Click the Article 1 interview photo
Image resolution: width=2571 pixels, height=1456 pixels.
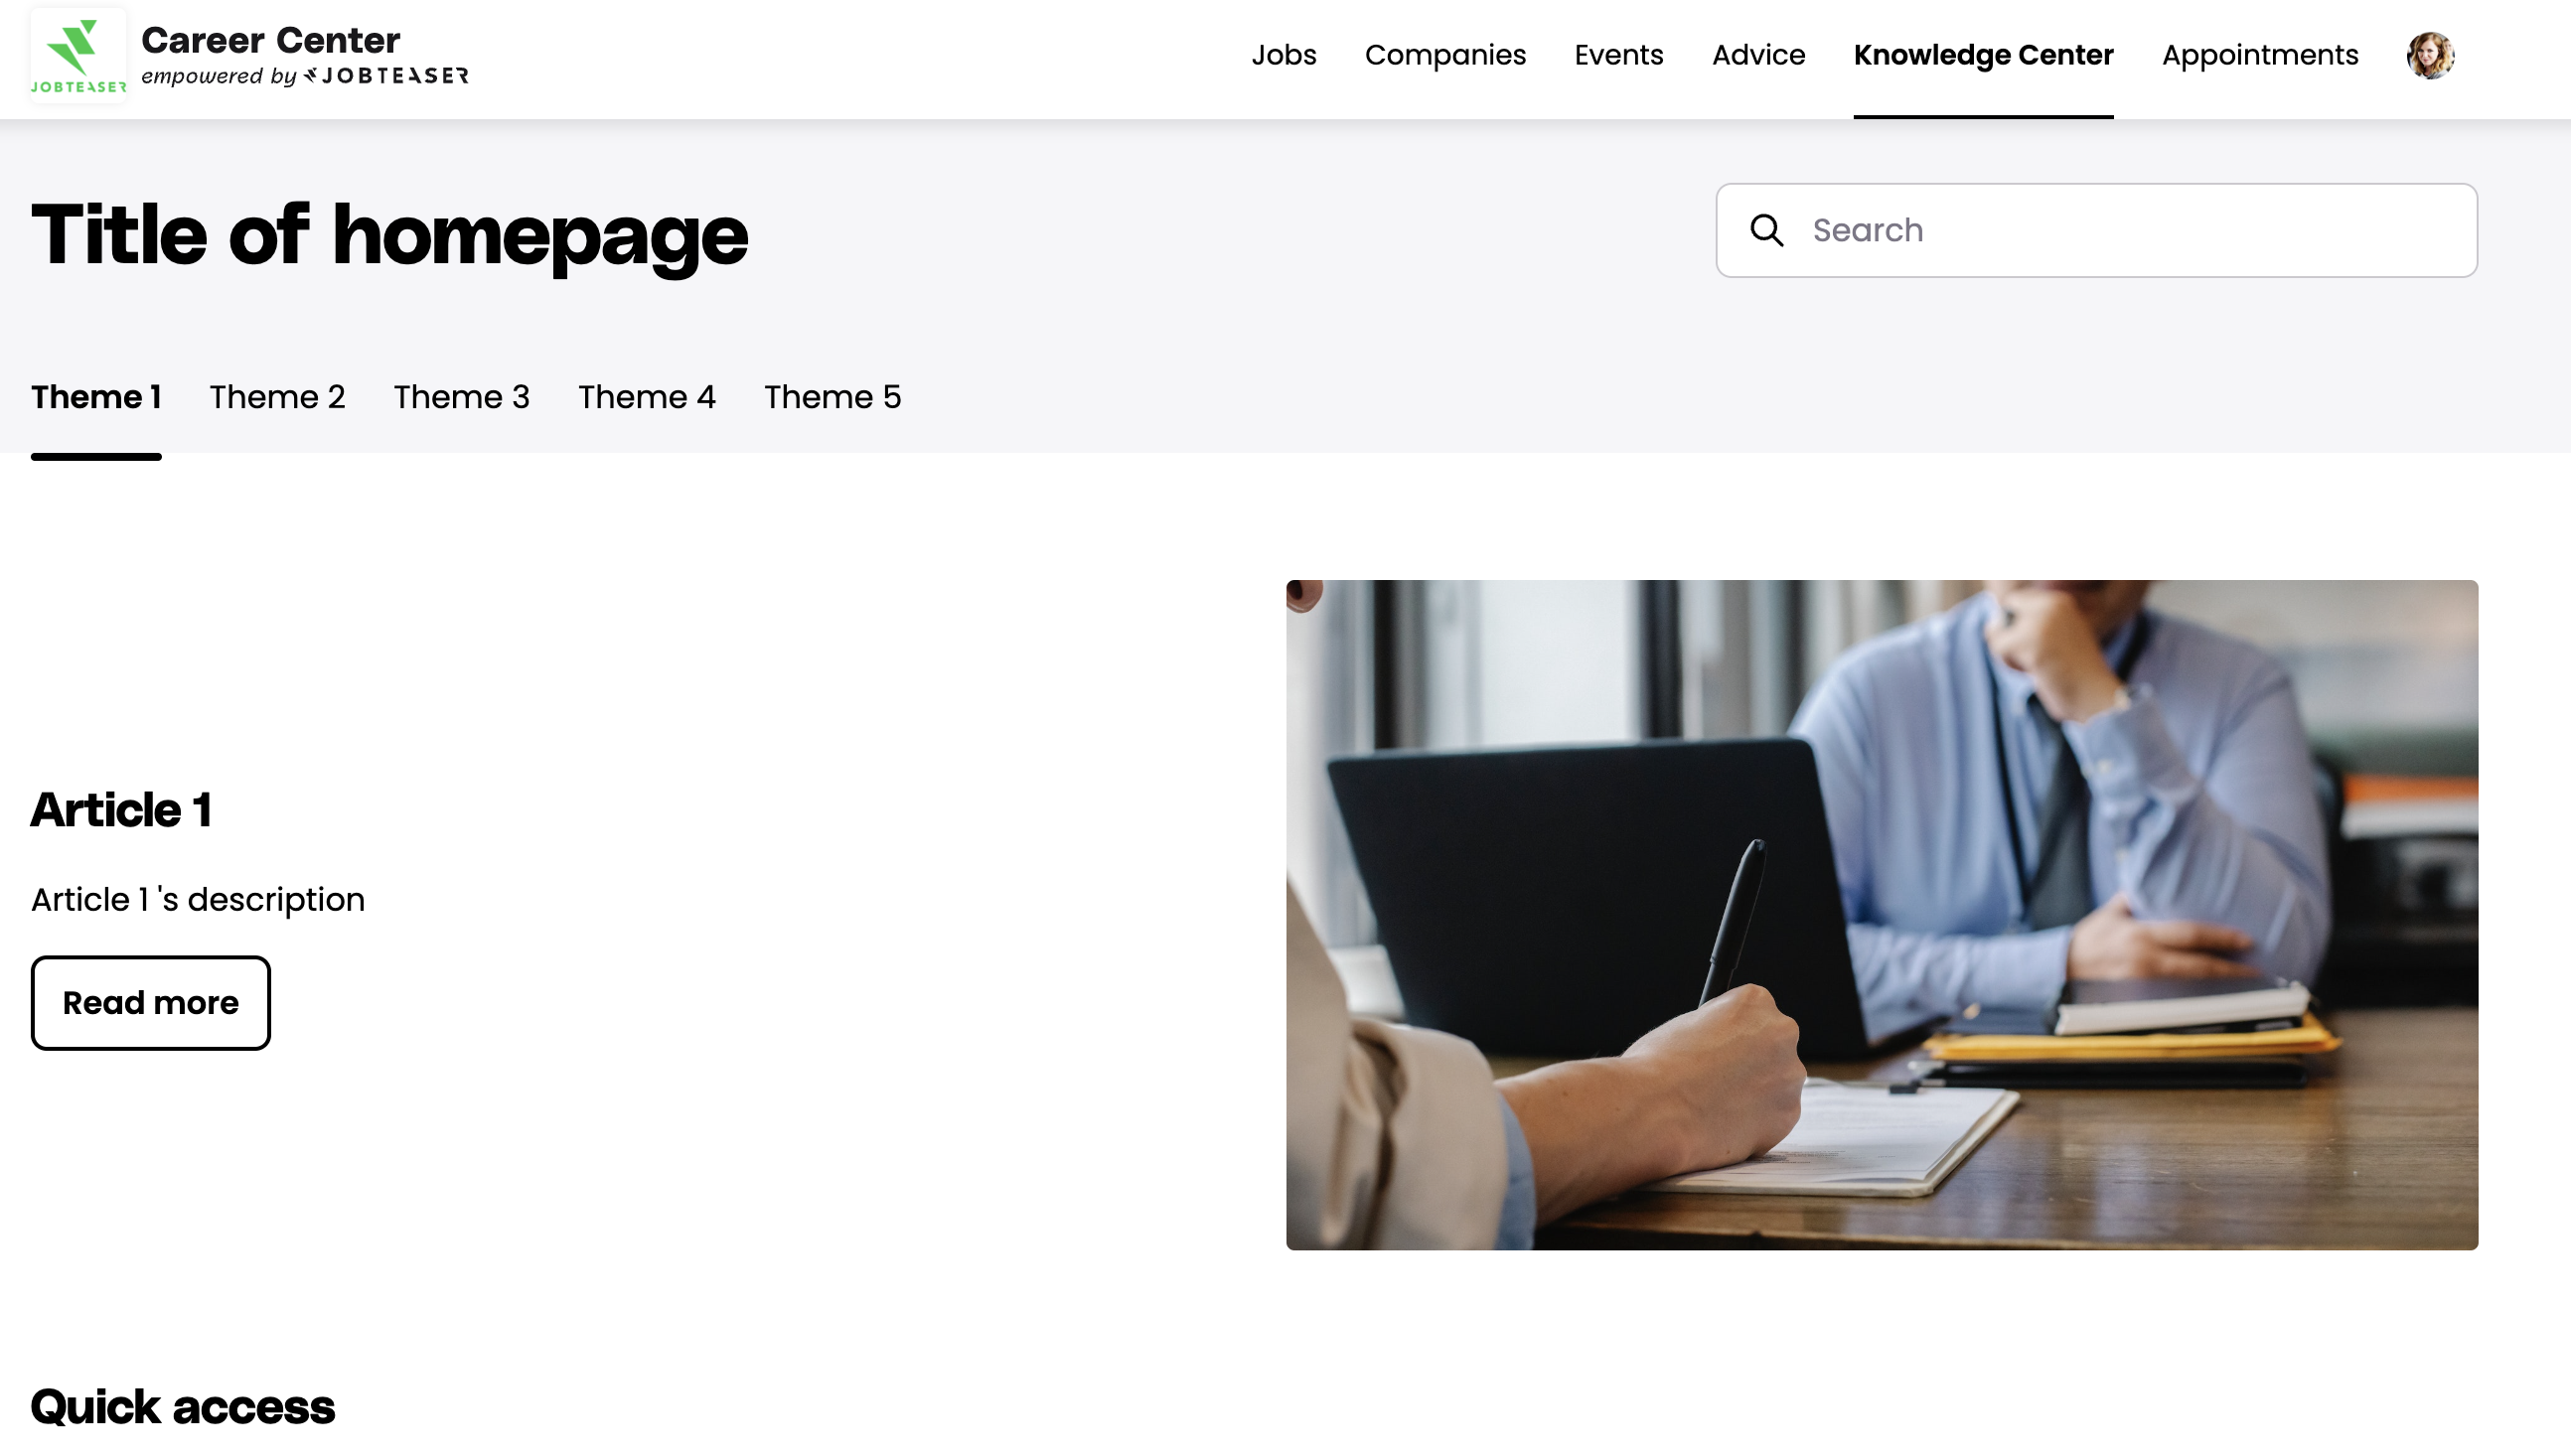[1881, 914]
